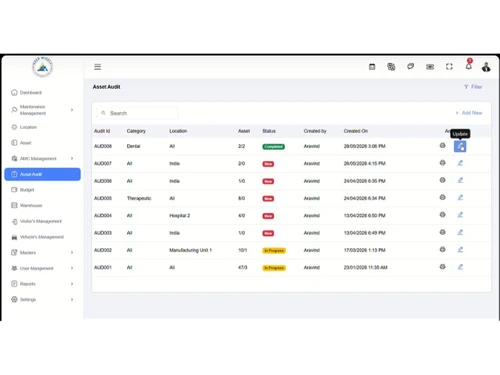The height and width of the screenshot is (375, 500).
Task: Expand the Reports menu chevron
Action: tap(72, 284)
